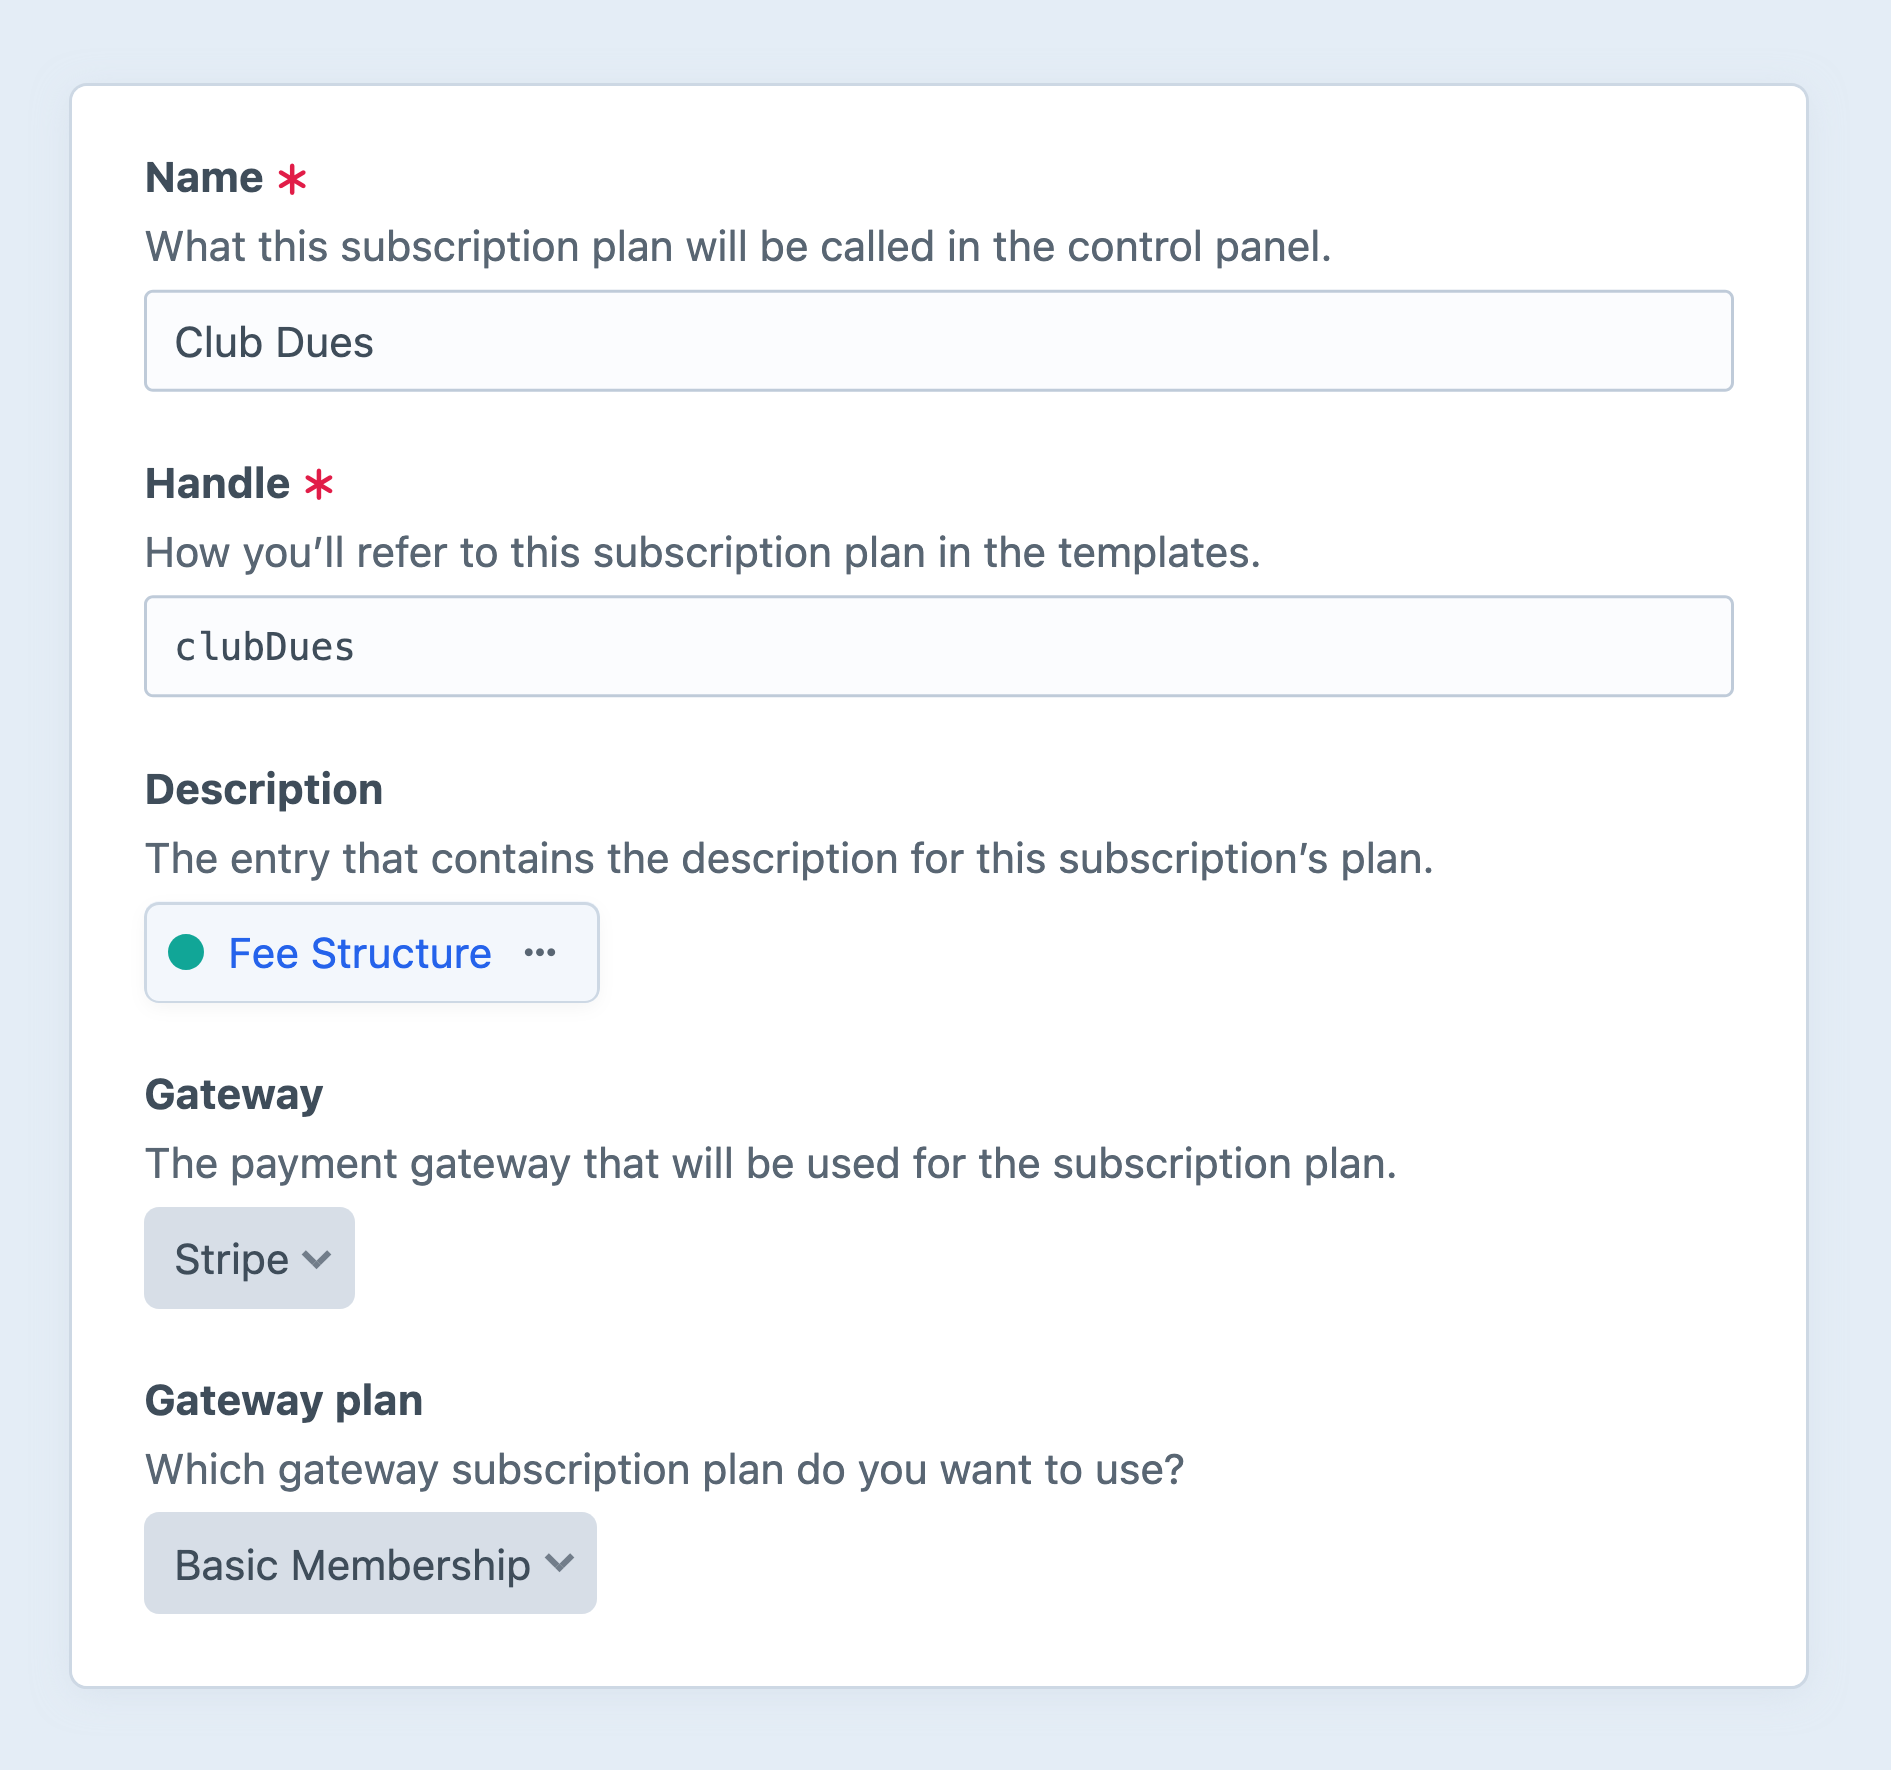Select the Fee Structure element card
Viewport: 1891px width, 1770px height.
[x=370, y=953]
